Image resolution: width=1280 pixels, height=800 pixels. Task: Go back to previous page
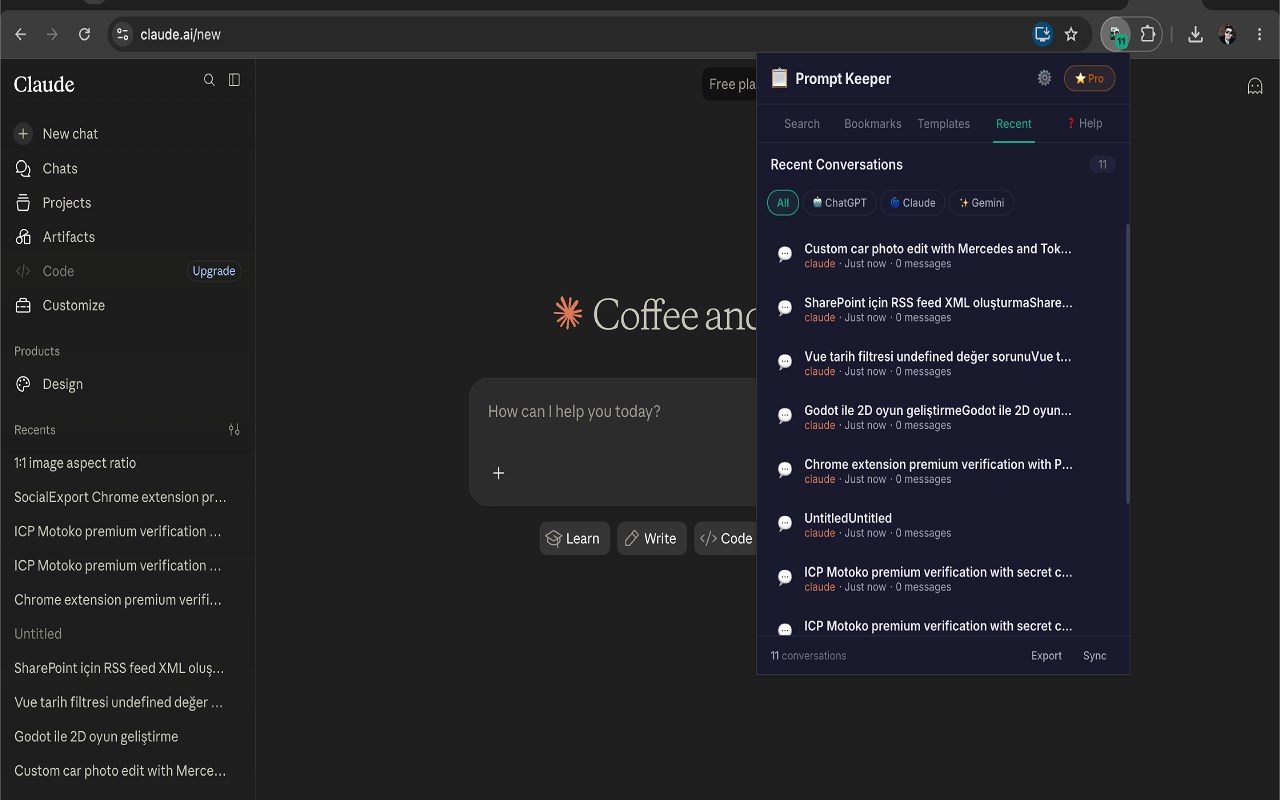[21, 34]
